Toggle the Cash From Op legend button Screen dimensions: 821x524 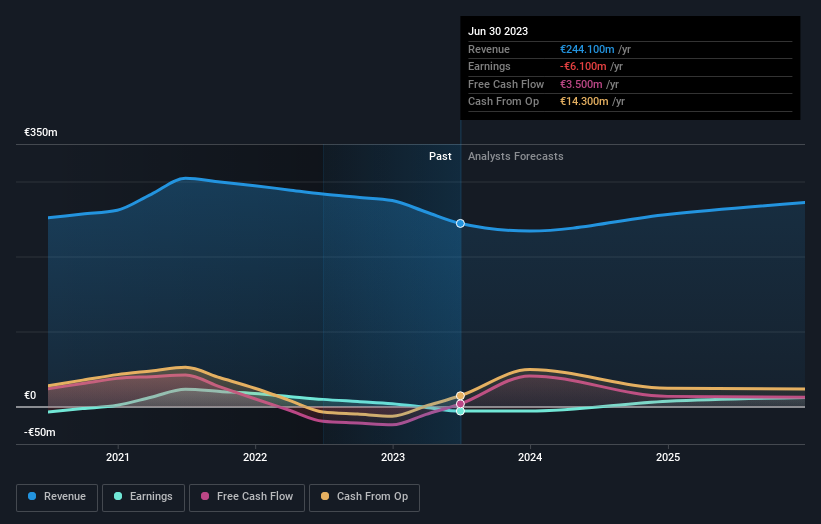(364, 497)
